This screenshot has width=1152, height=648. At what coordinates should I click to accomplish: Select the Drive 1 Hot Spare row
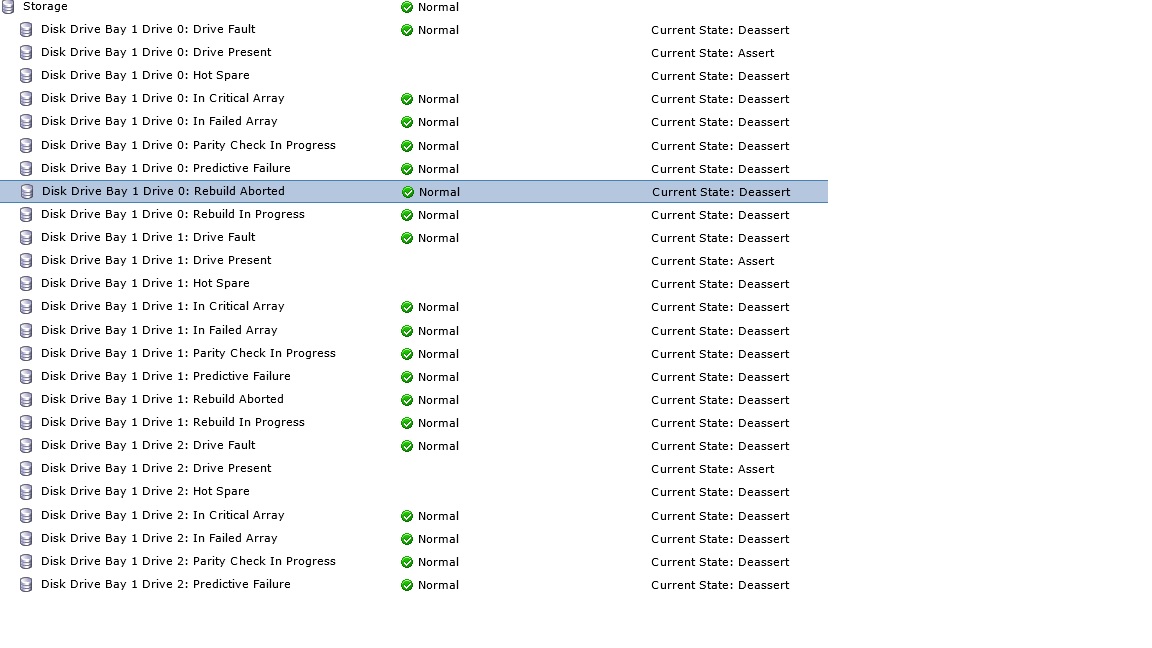(x=145, y=283)
